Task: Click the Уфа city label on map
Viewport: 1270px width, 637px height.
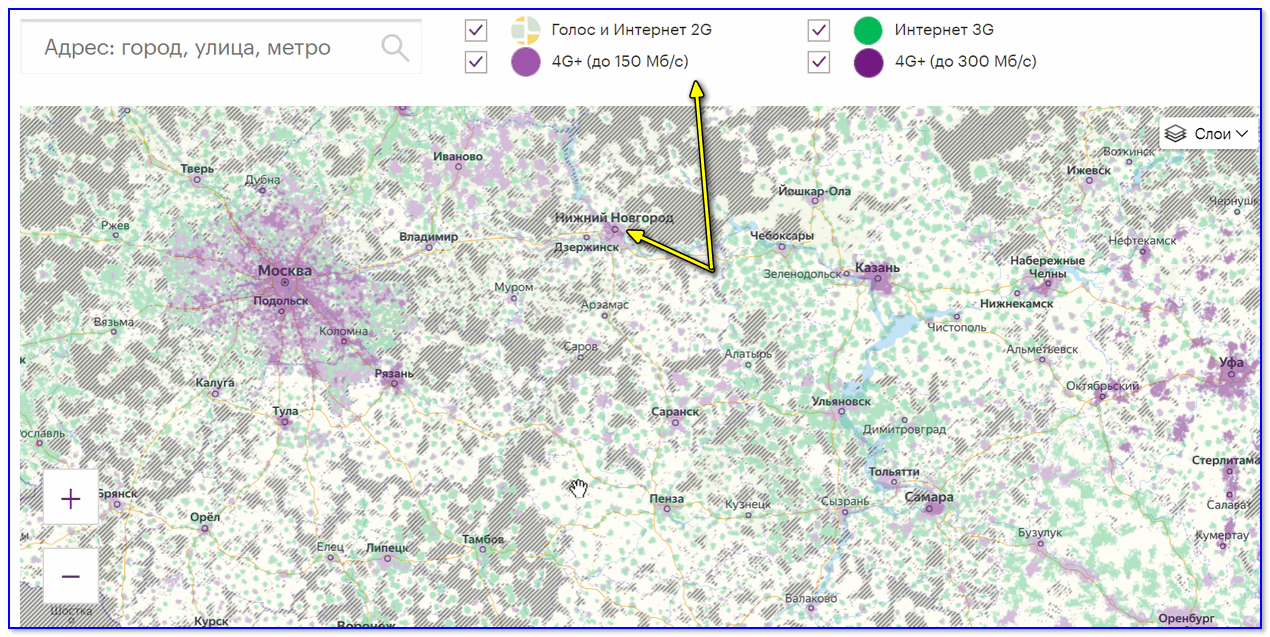Action: pos(1231,362)
